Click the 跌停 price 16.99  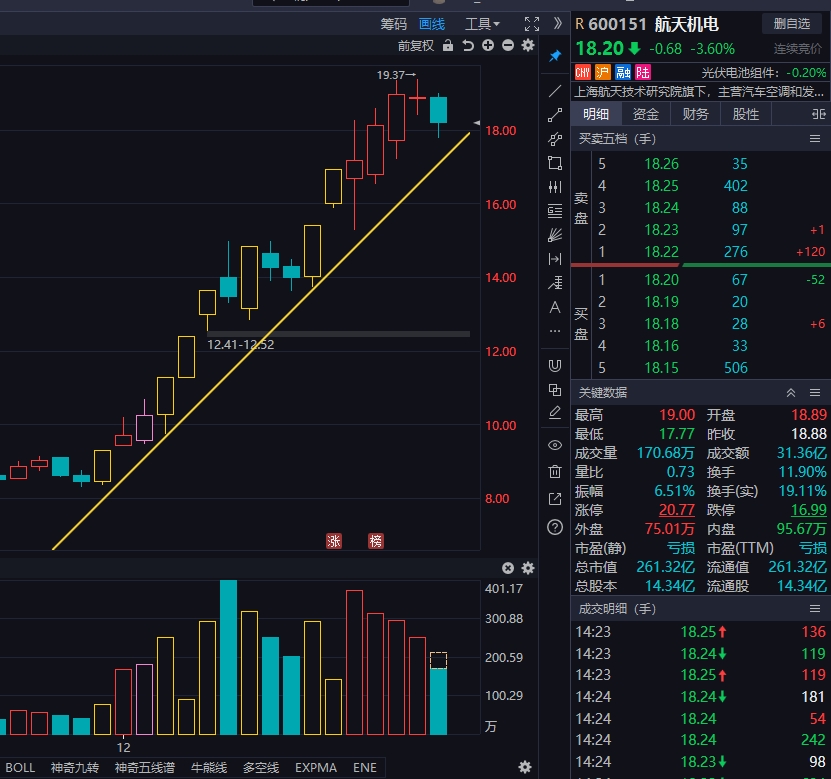(808, 510)
